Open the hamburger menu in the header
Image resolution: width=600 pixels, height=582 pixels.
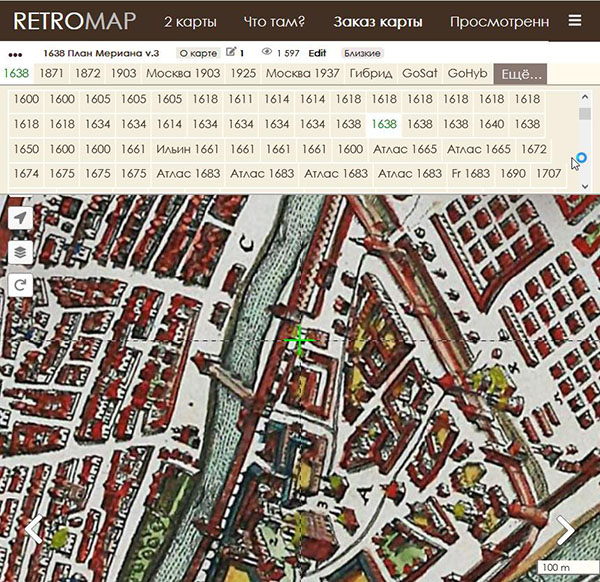(574, 20)
